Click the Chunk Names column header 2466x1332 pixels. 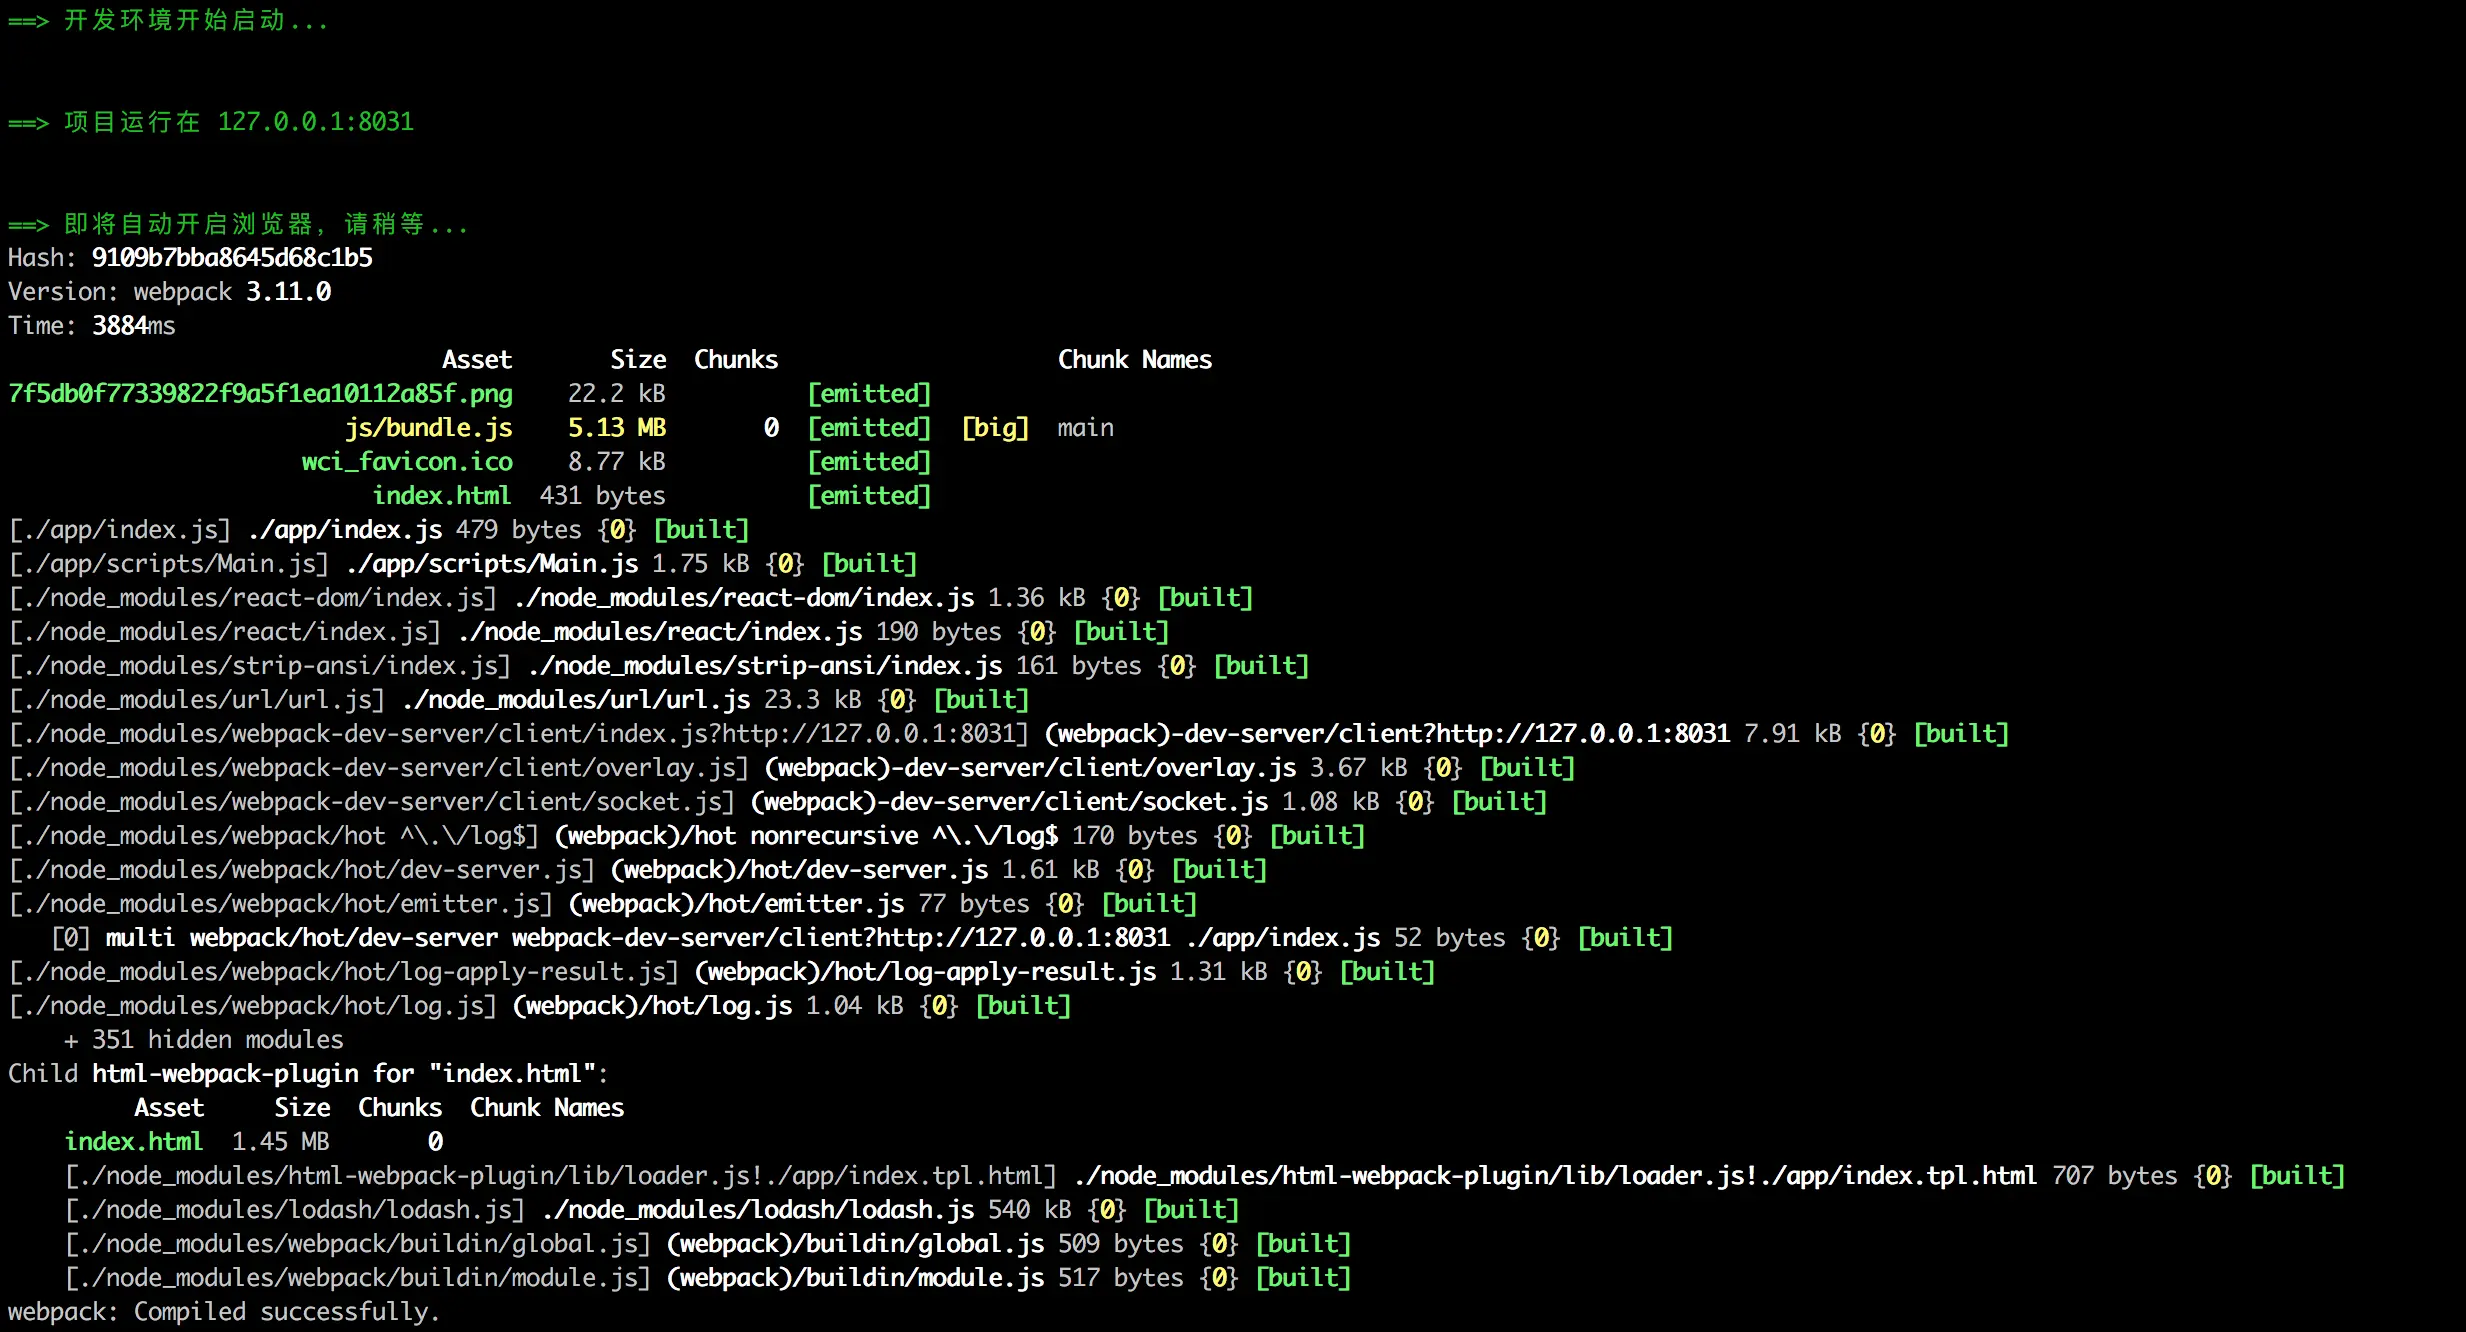[1134, 360]
